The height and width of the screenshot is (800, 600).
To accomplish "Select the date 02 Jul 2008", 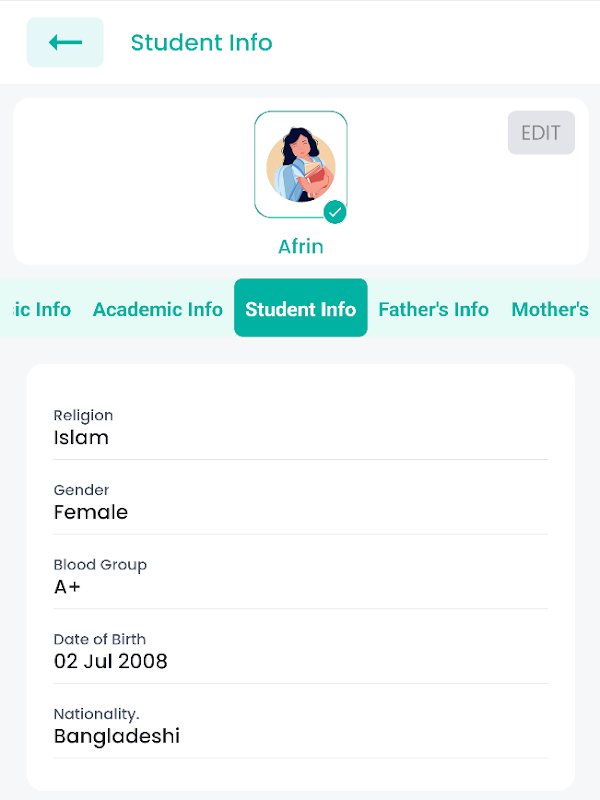I will tap(110, 661).
